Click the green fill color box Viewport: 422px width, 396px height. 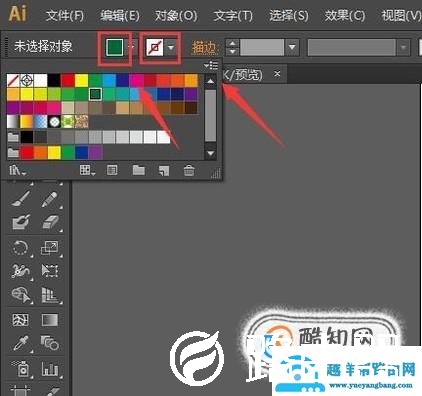point(114,47)
